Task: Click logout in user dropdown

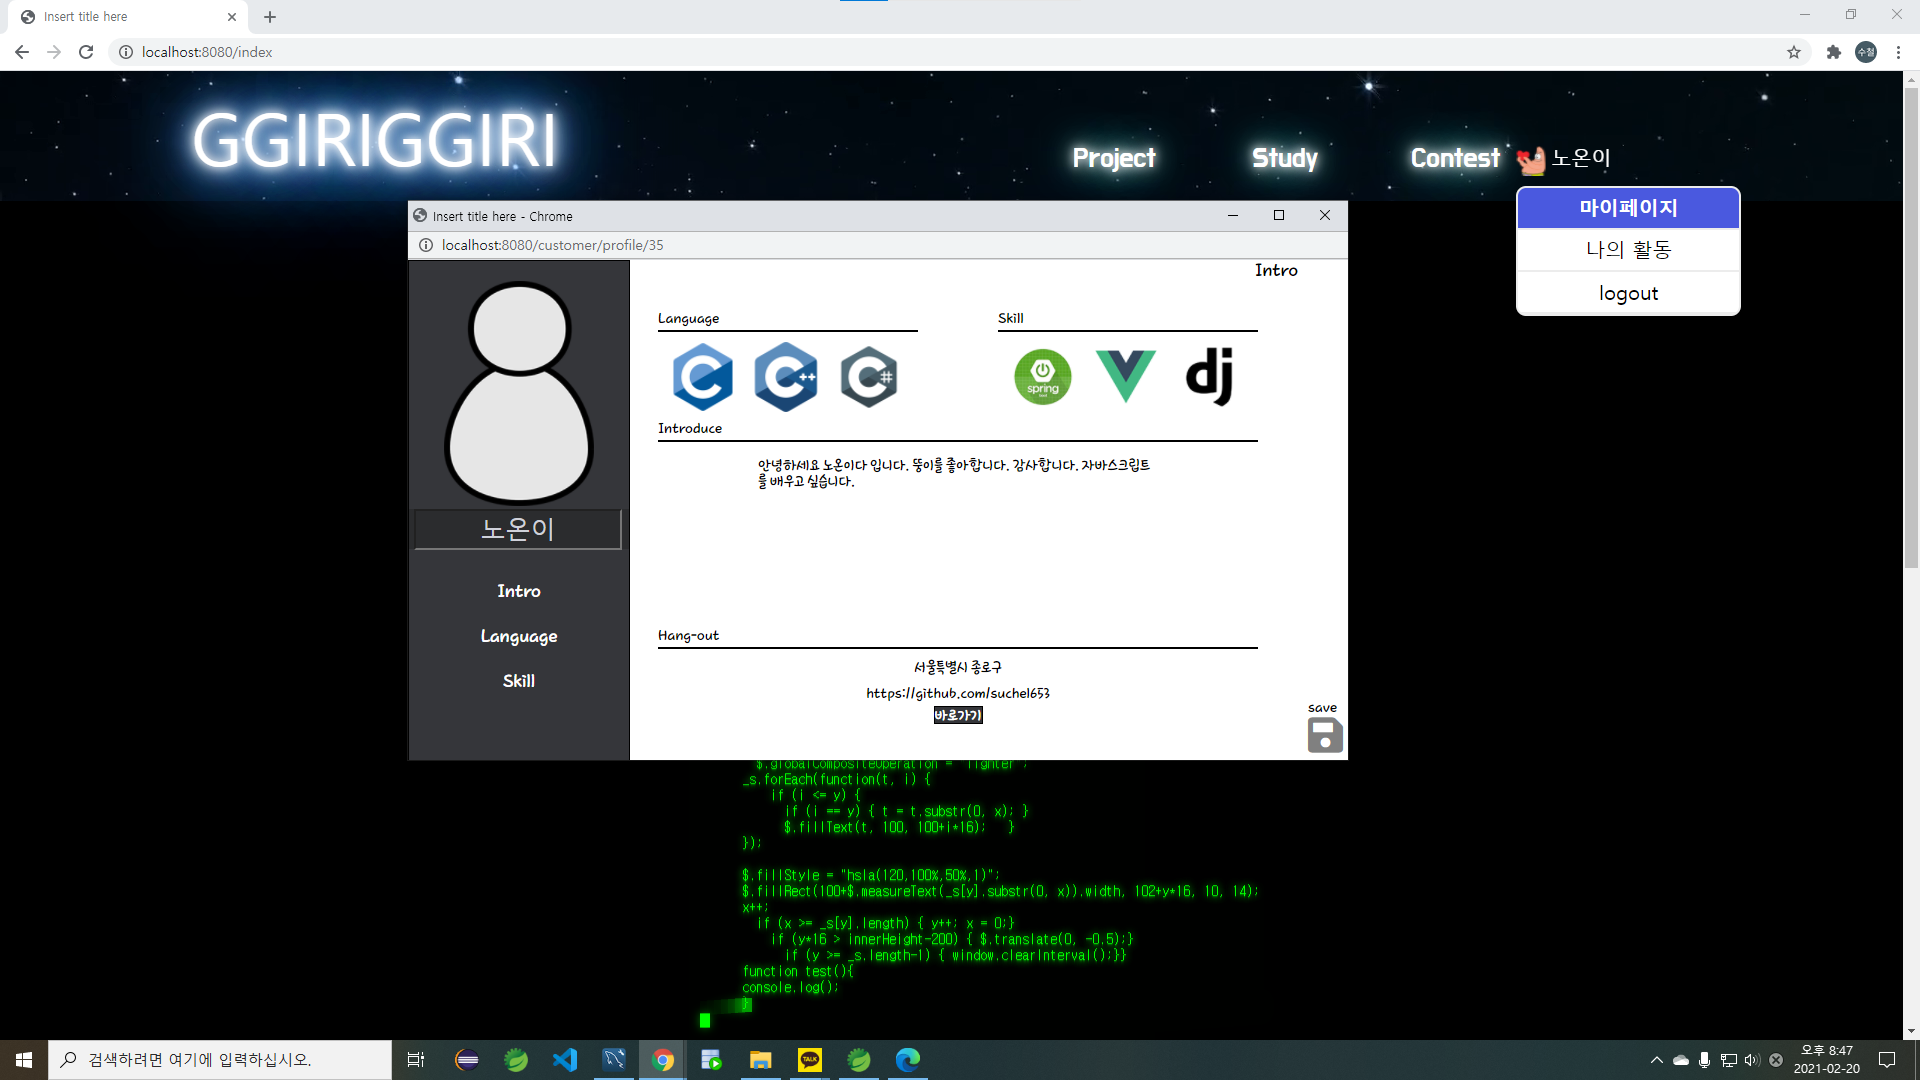Action: click(x=1628, y=293)
